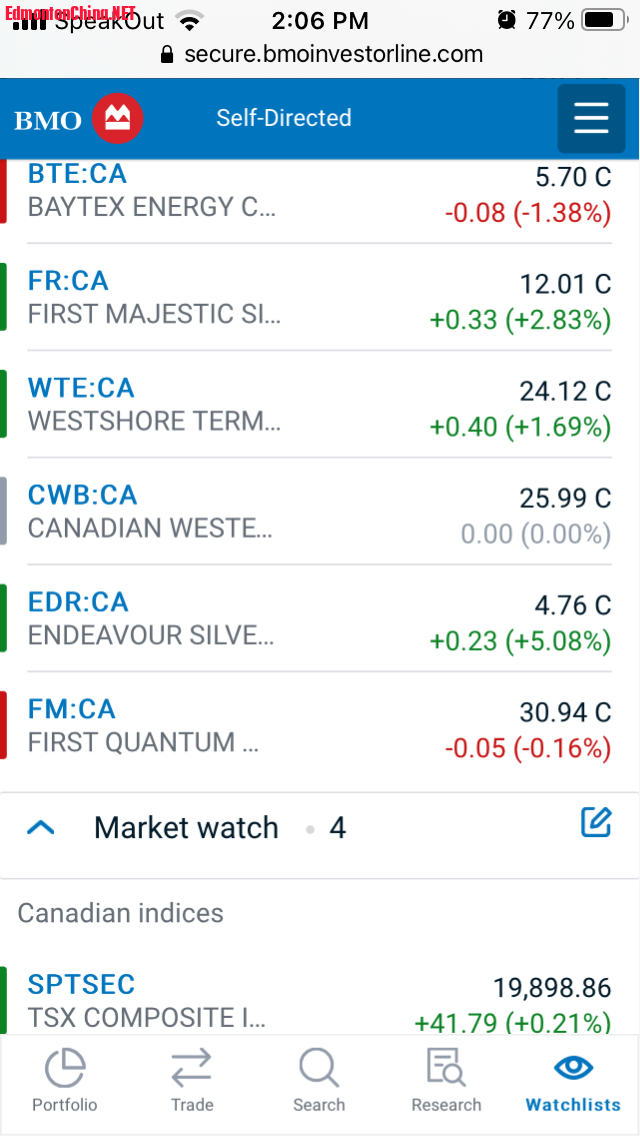This screenshot has width=640, height=1136.
Task: Edit the Market watch list
Action: 595,823
